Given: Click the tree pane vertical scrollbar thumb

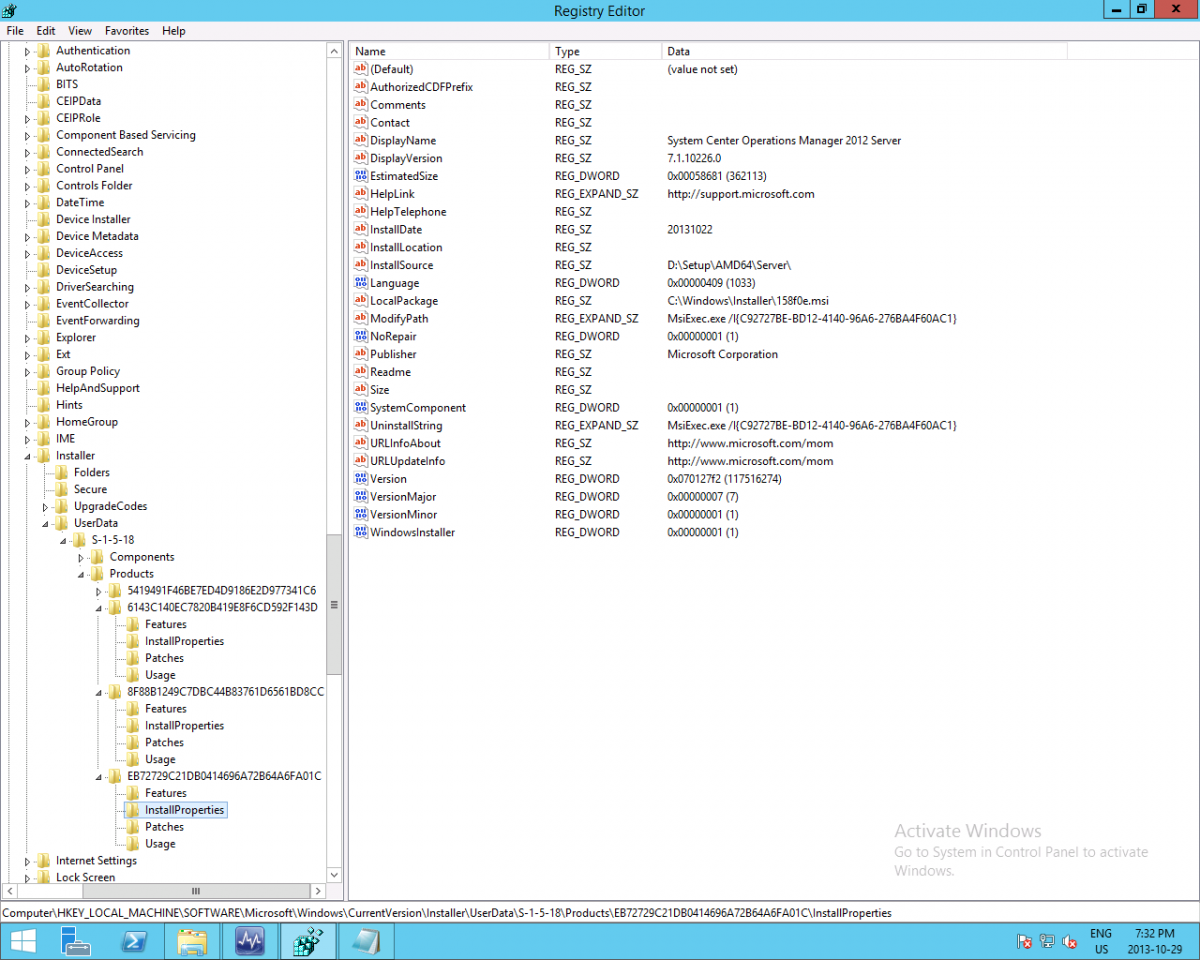Looking at the screenshot, I should [x=334, y=605].
